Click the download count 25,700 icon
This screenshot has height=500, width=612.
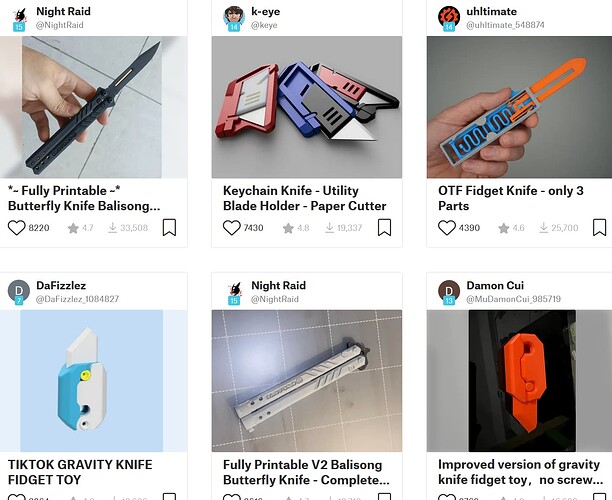click(543, 228)
